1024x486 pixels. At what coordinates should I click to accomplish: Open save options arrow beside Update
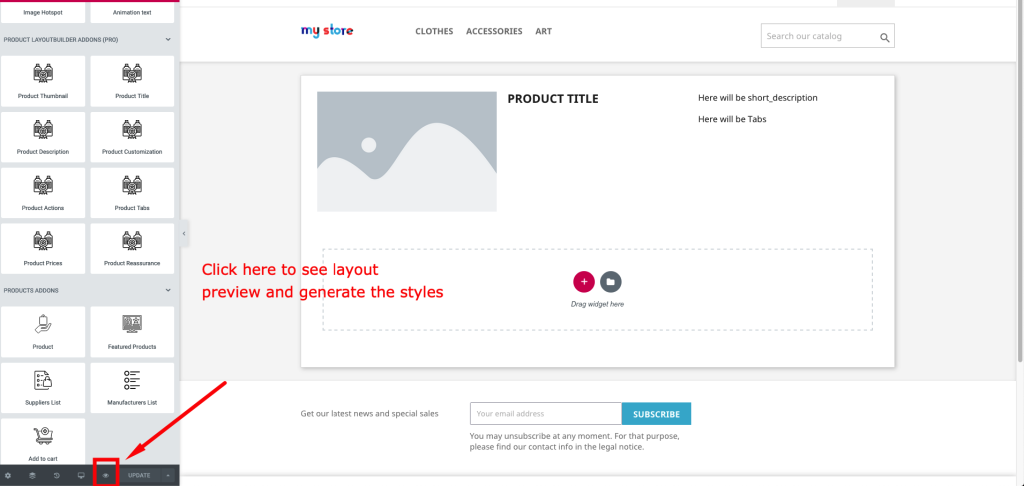(x=168, y=475)
